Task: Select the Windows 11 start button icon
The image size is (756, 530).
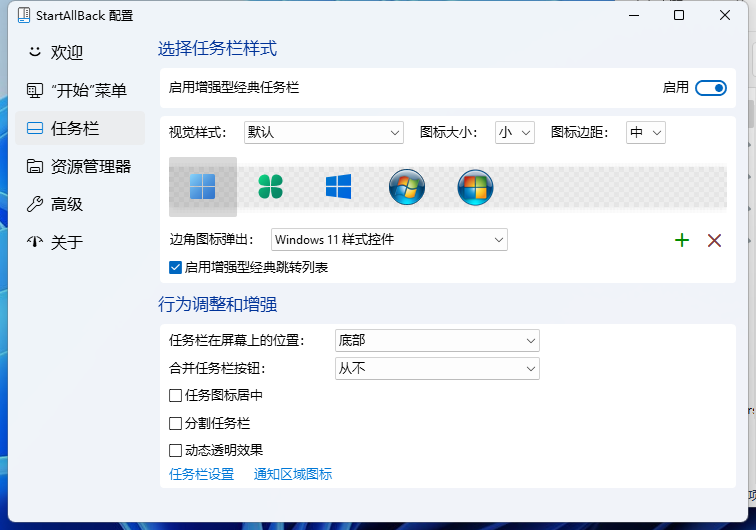Action: point(202,187)
